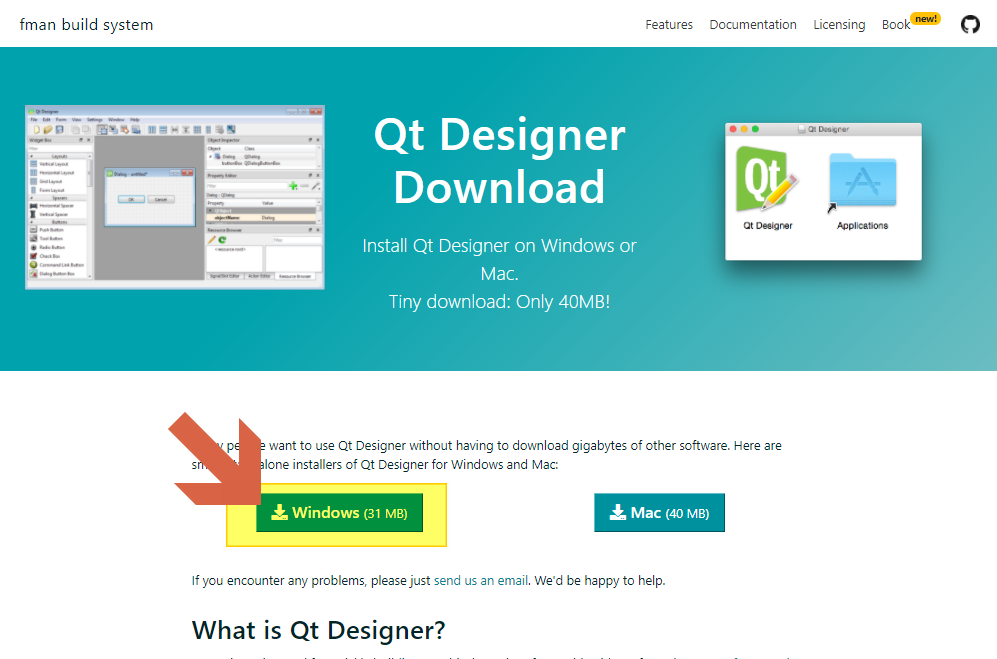Go to the Licensing page

point(839,25)
